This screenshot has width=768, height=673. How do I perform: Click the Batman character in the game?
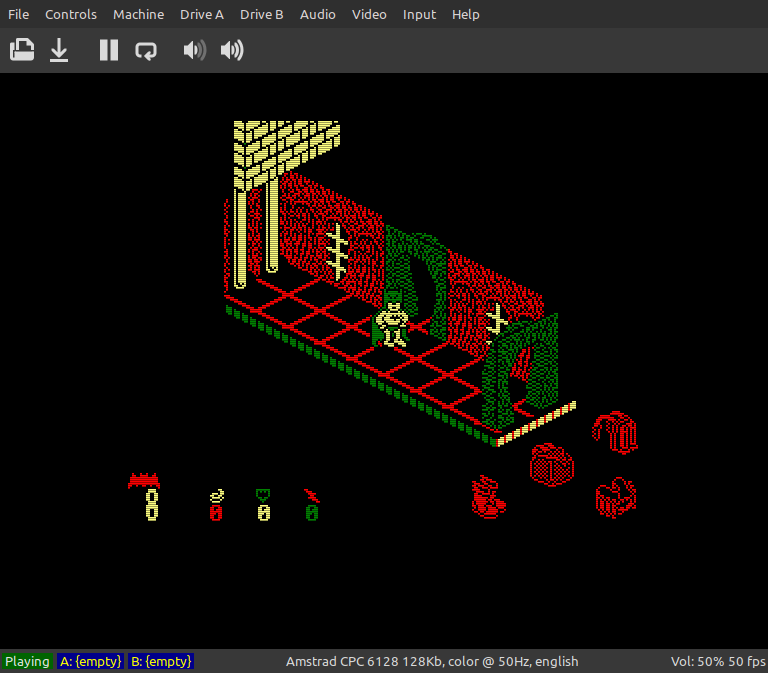[x=392, y=321]
